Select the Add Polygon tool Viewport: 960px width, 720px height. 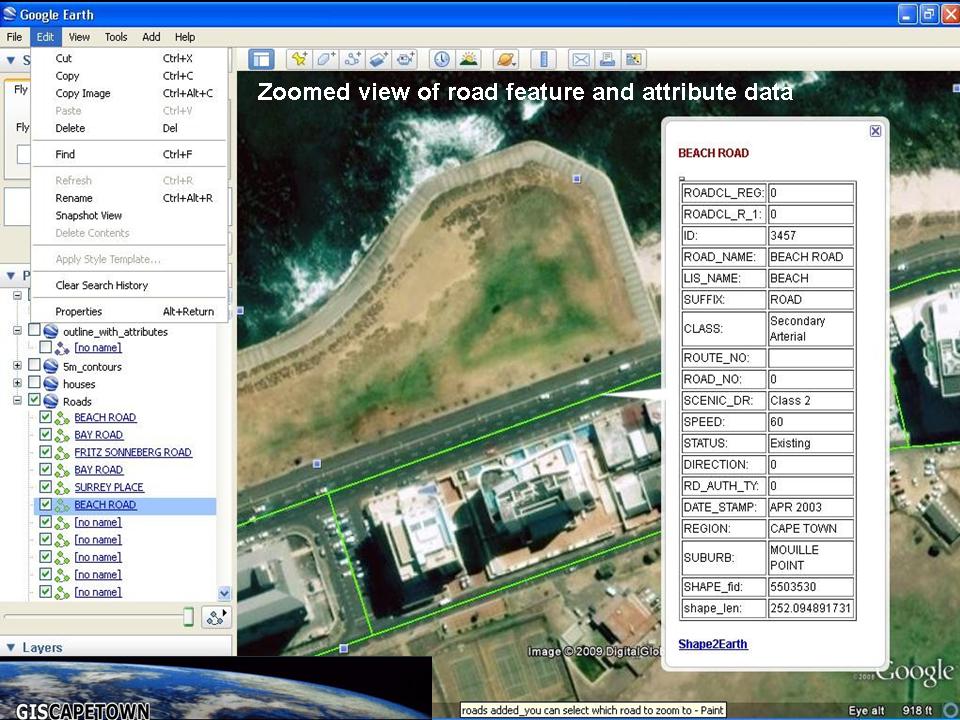coord(326,60)
